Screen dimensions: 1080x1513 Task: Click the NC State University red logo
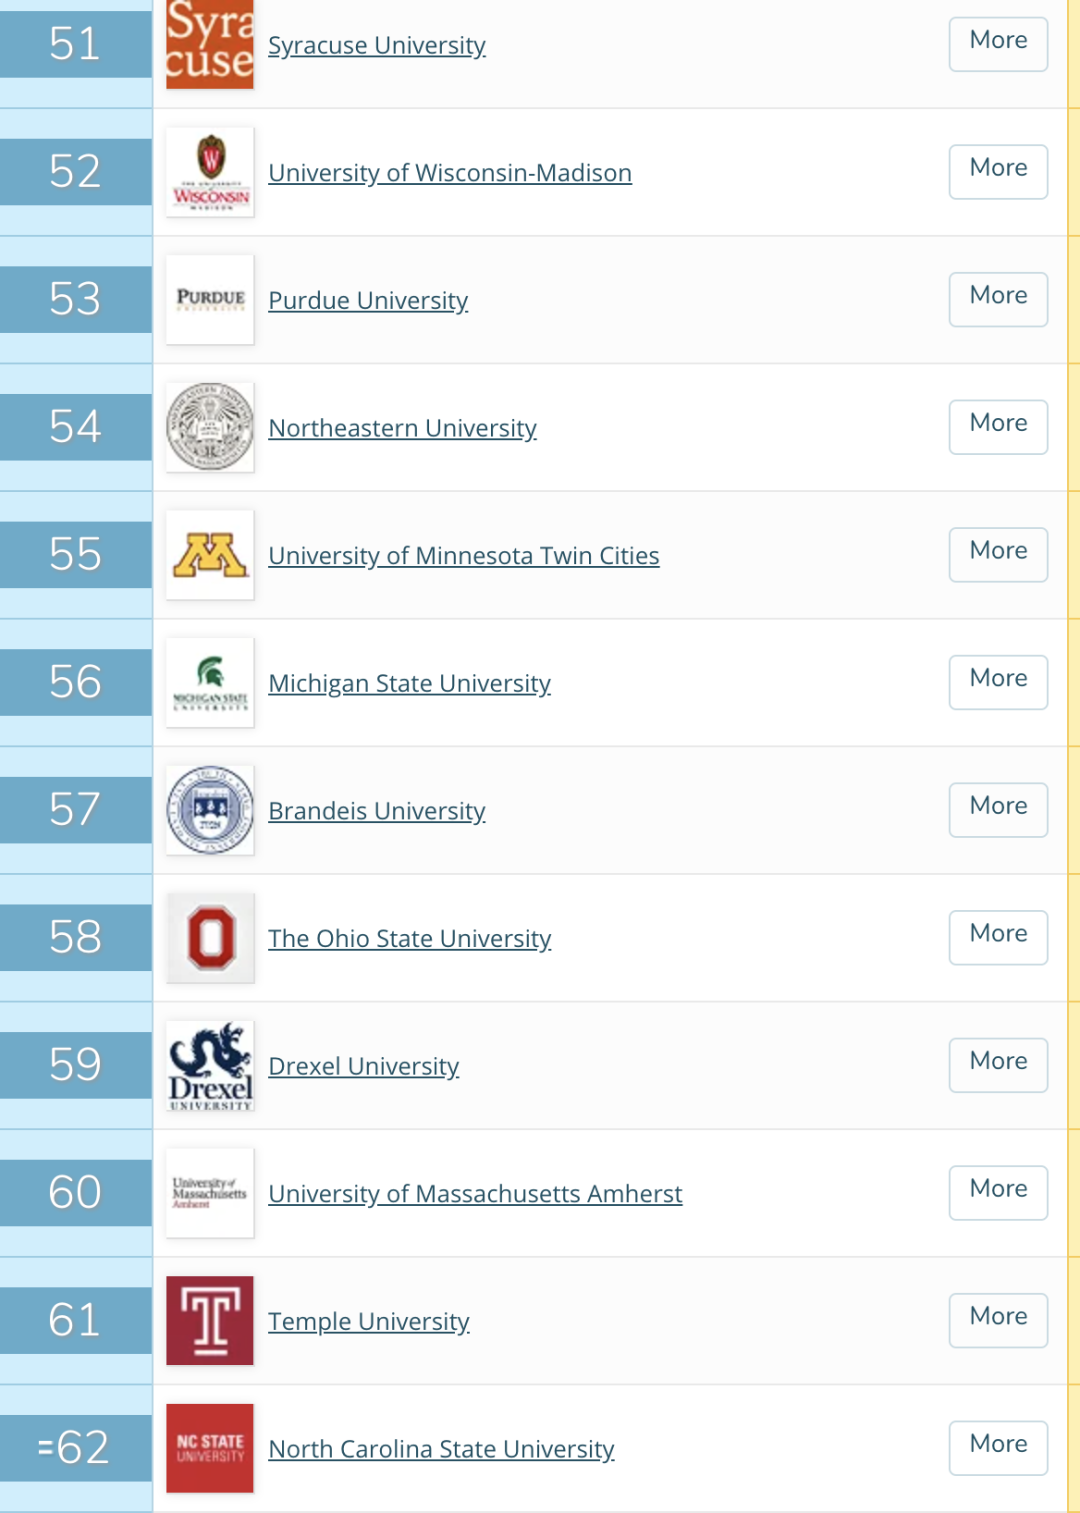209,1448
